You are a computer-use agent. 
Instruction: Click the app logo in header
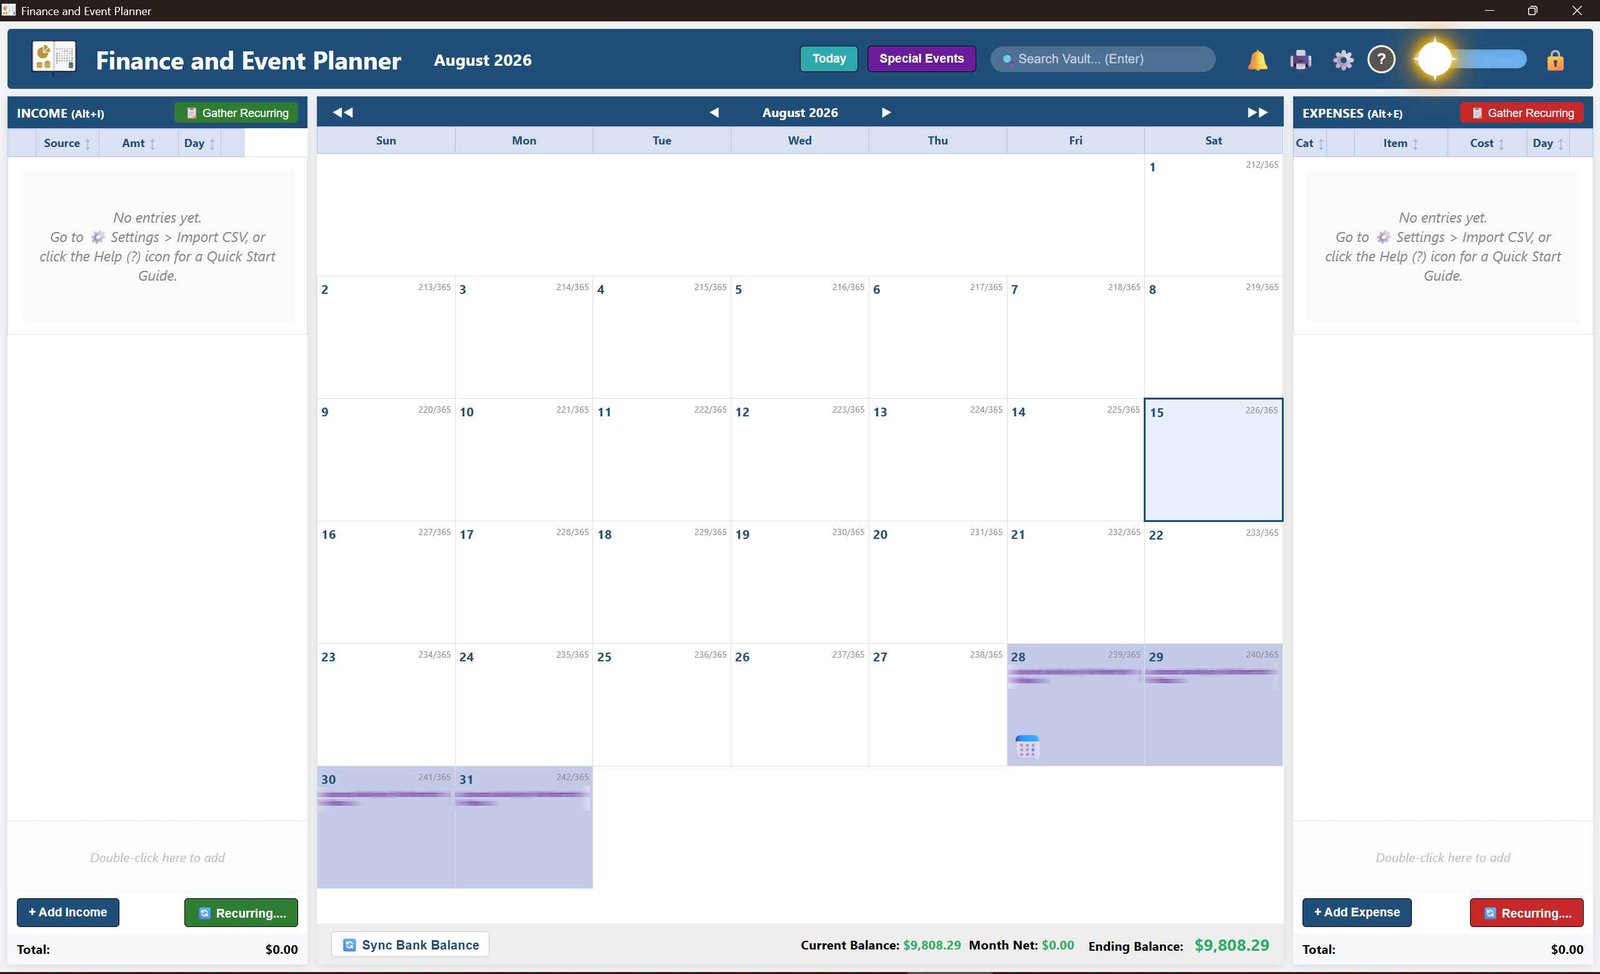54,57
